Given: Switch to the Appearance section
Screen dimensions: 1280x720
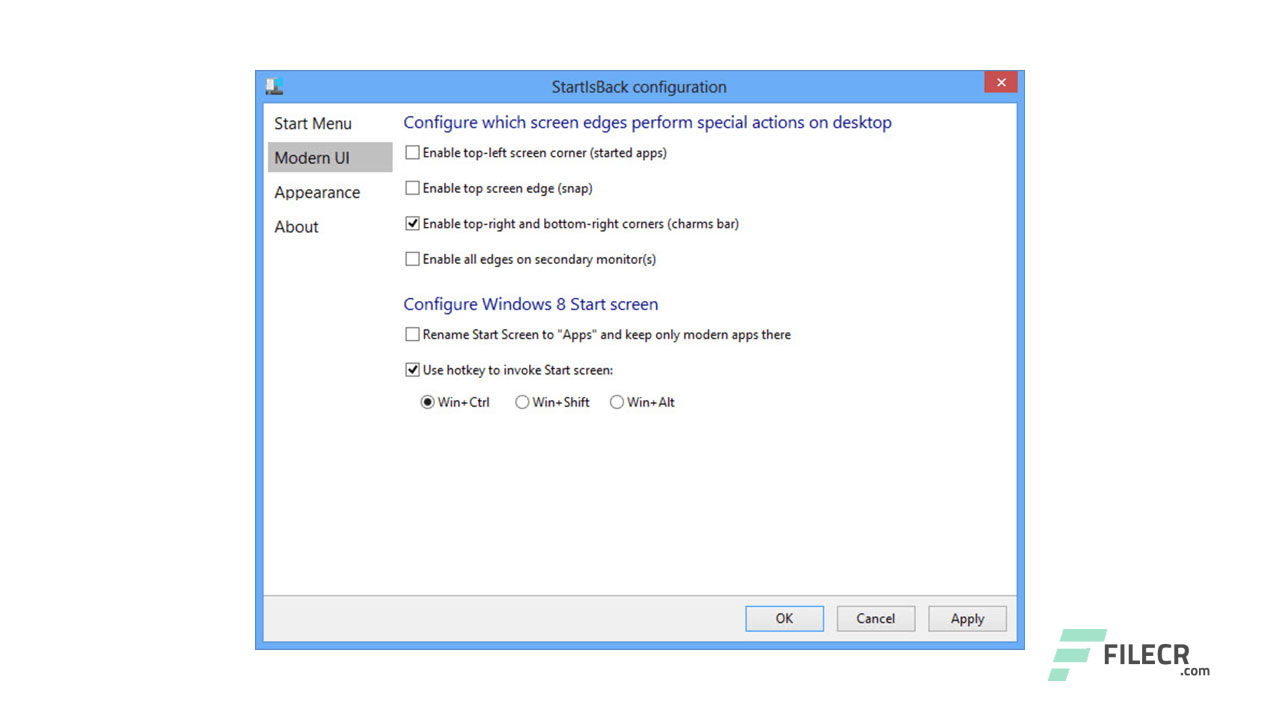Looking at the screenshot, I should click(317, 192).
